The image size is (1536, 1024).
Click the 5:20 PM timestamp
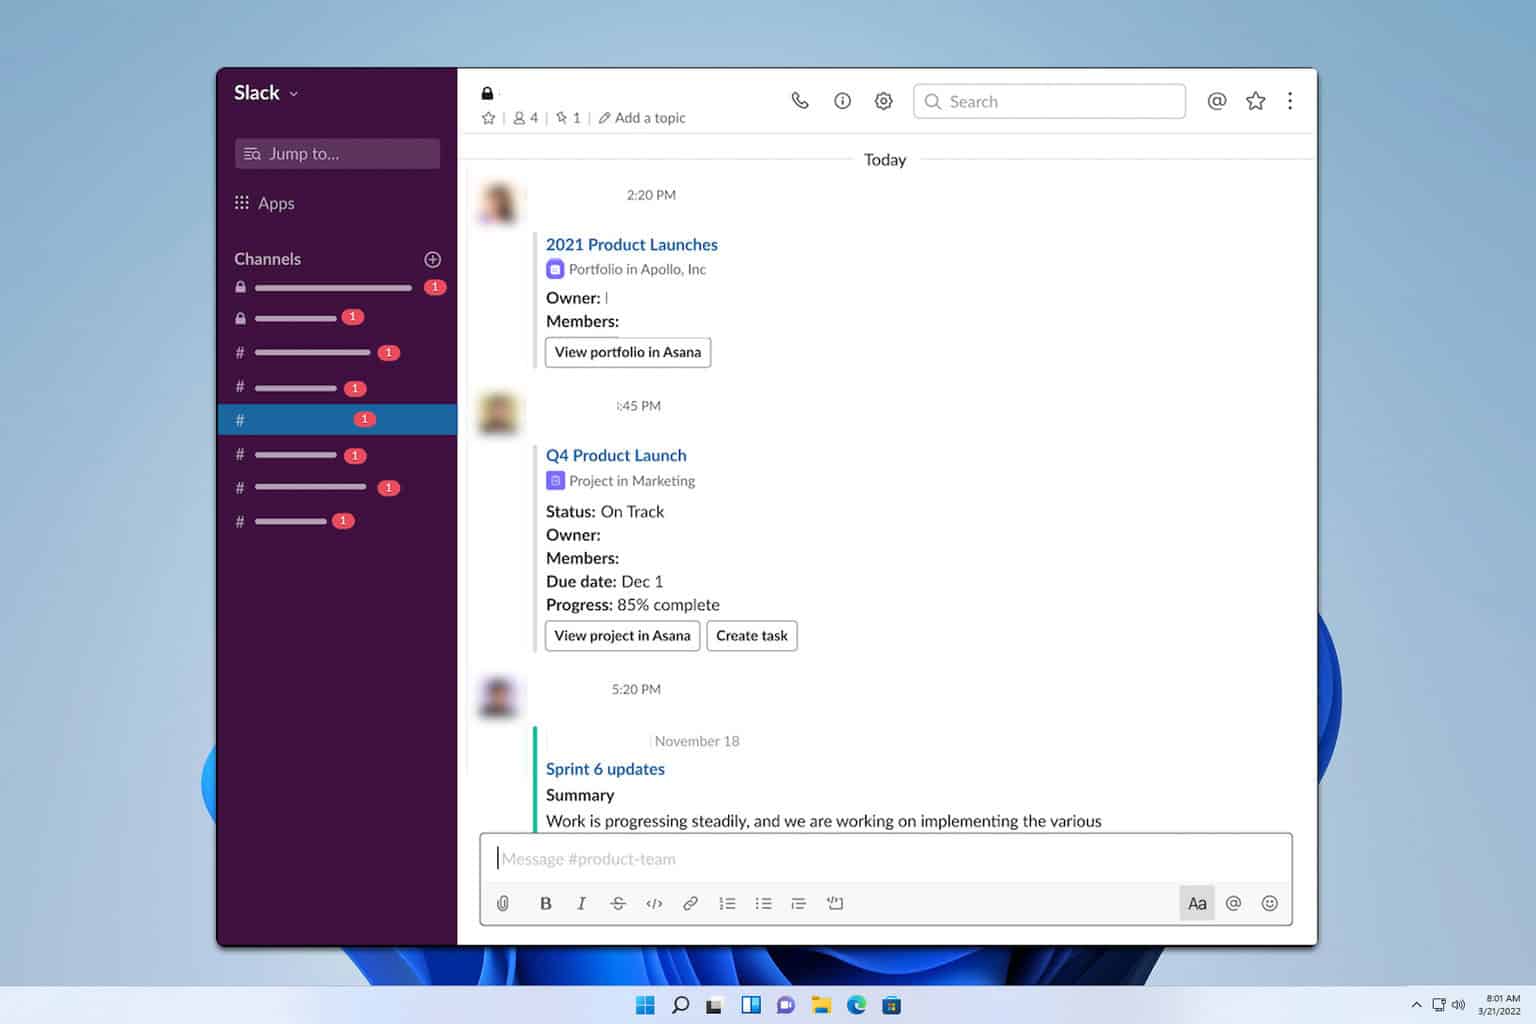tap(636, 689)
